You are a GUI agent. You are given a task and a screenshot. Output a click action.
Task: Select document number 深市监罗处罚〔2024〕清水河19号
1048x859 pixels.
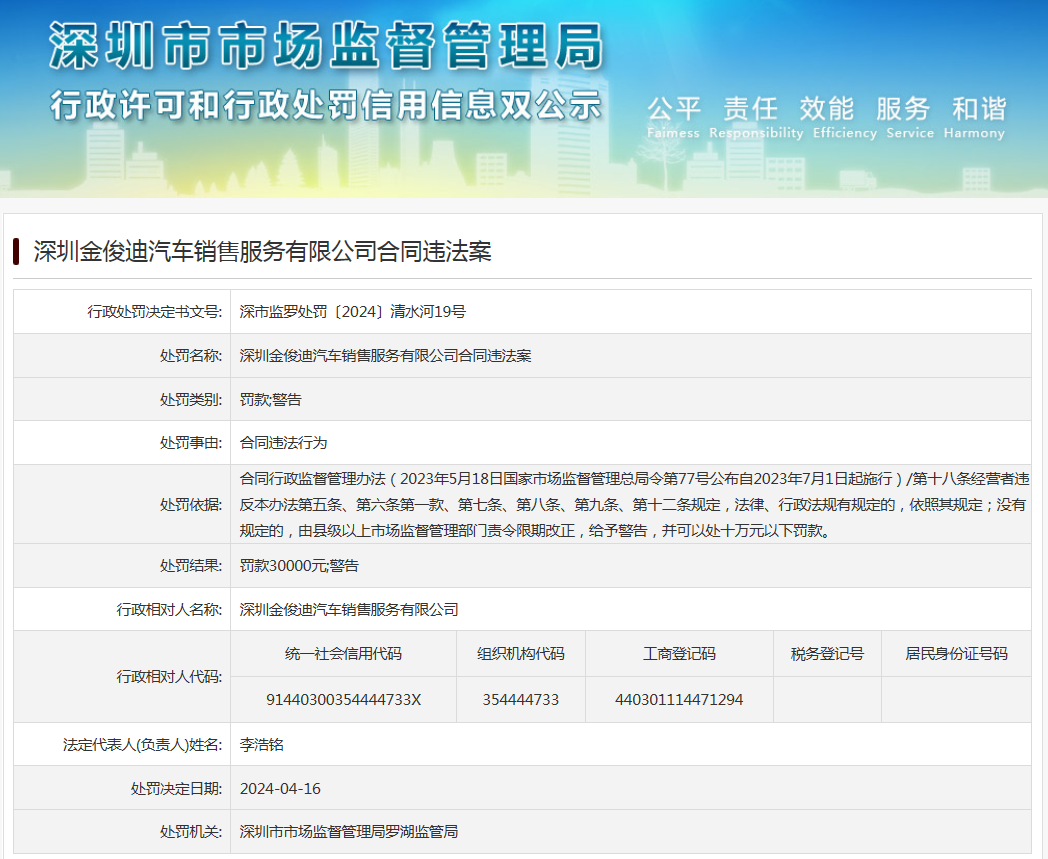click(353, 312)
